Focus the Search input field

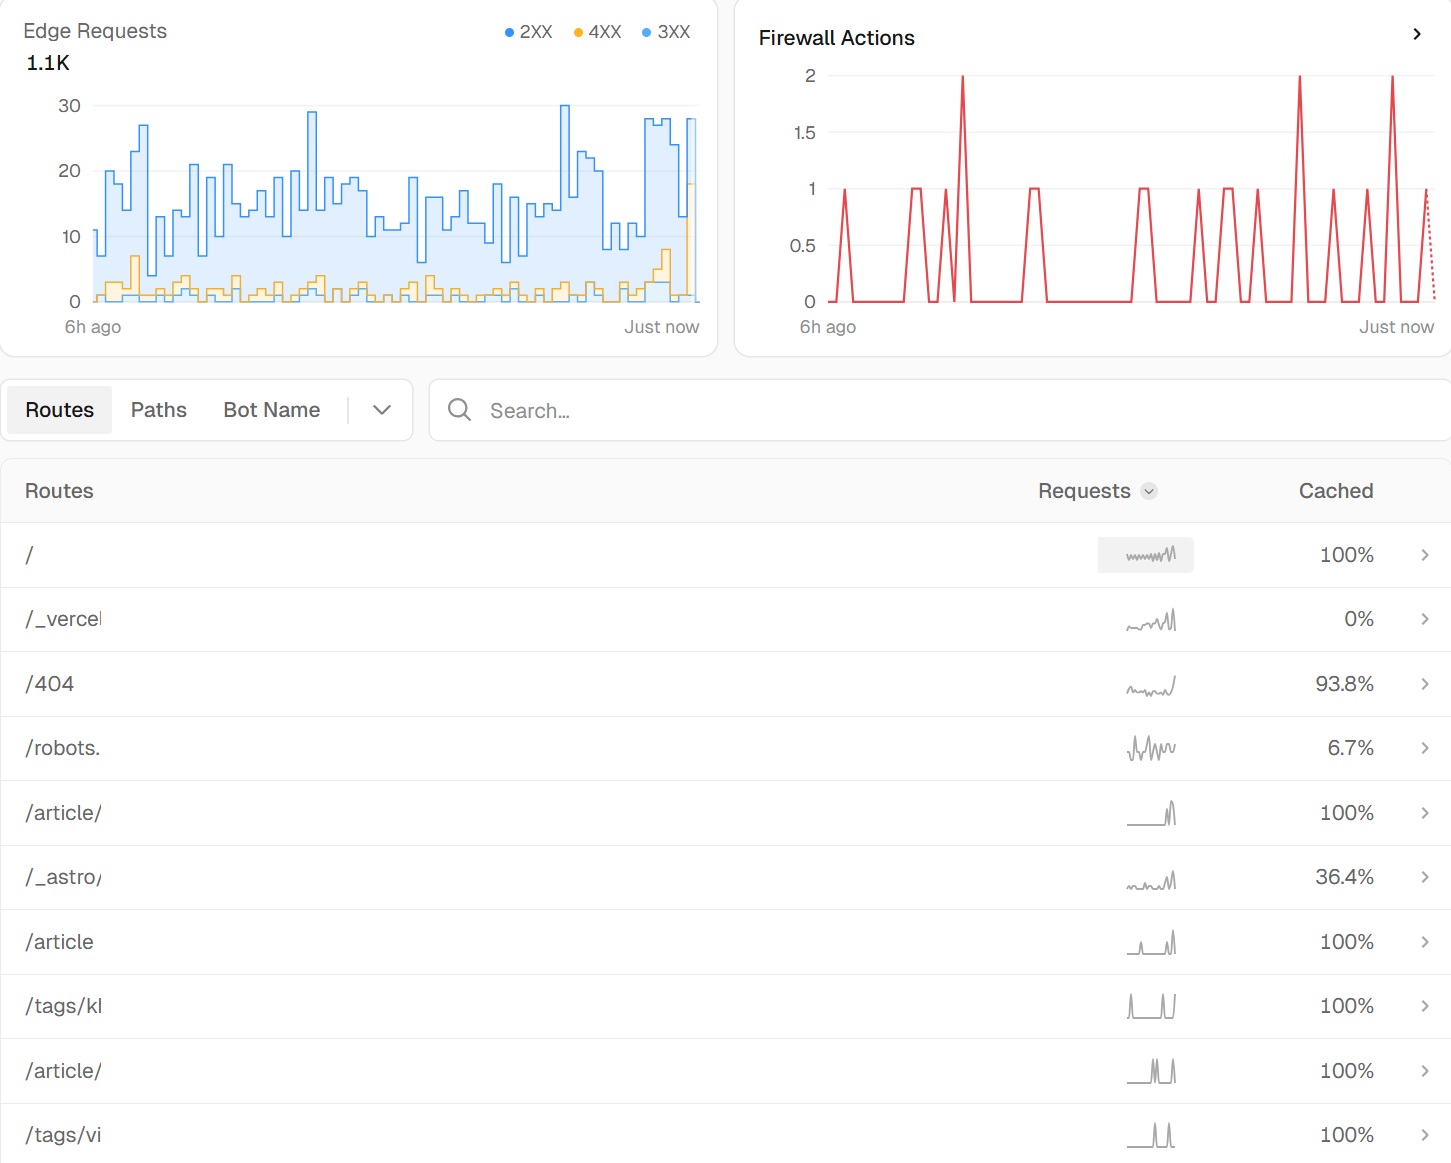click(900, 410)
